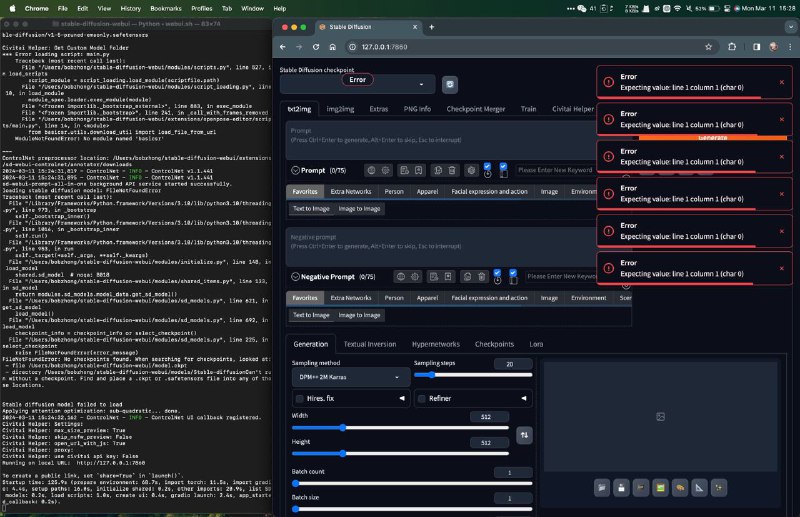Open images output directory folder icon
The image size is (800, 517).
pyautogui.click(x=602, y=488)
